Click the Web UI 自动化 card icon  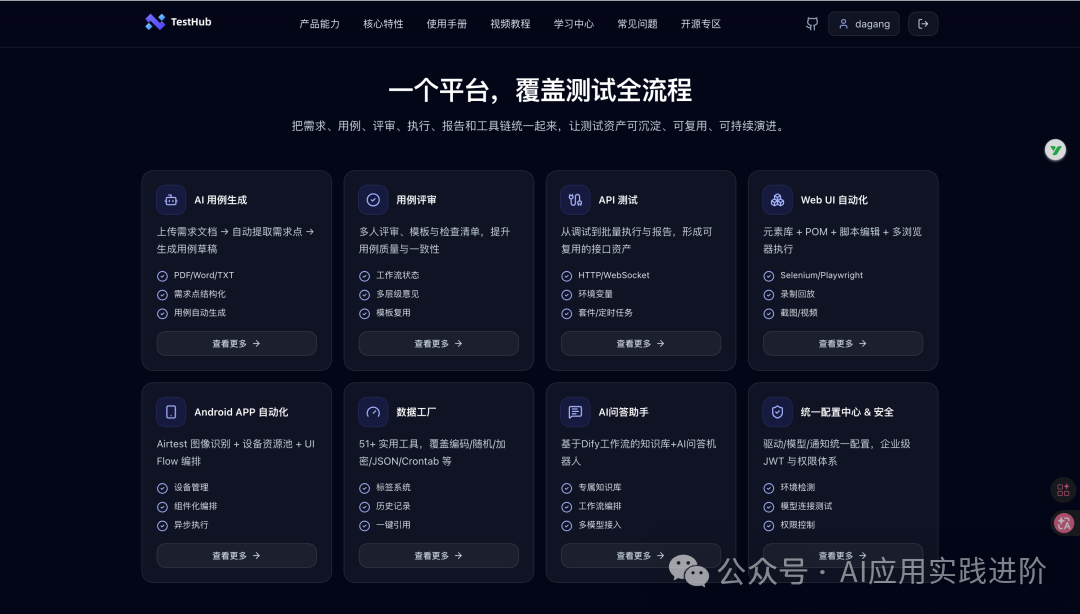[x=778, y=200]
